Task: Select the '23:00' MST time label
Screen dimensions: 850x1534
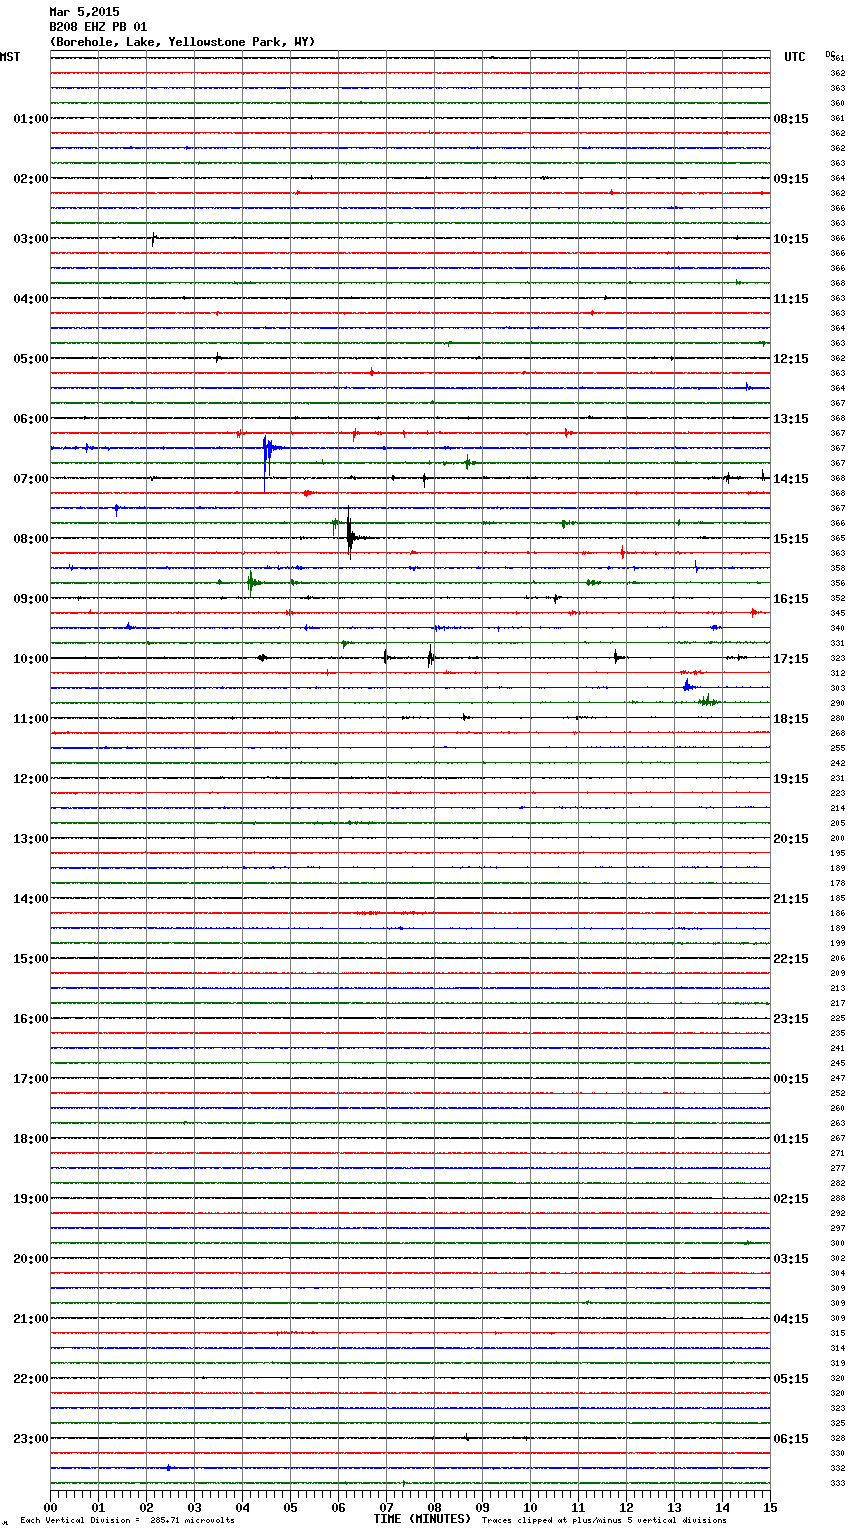Action: tap(31, 1439)
